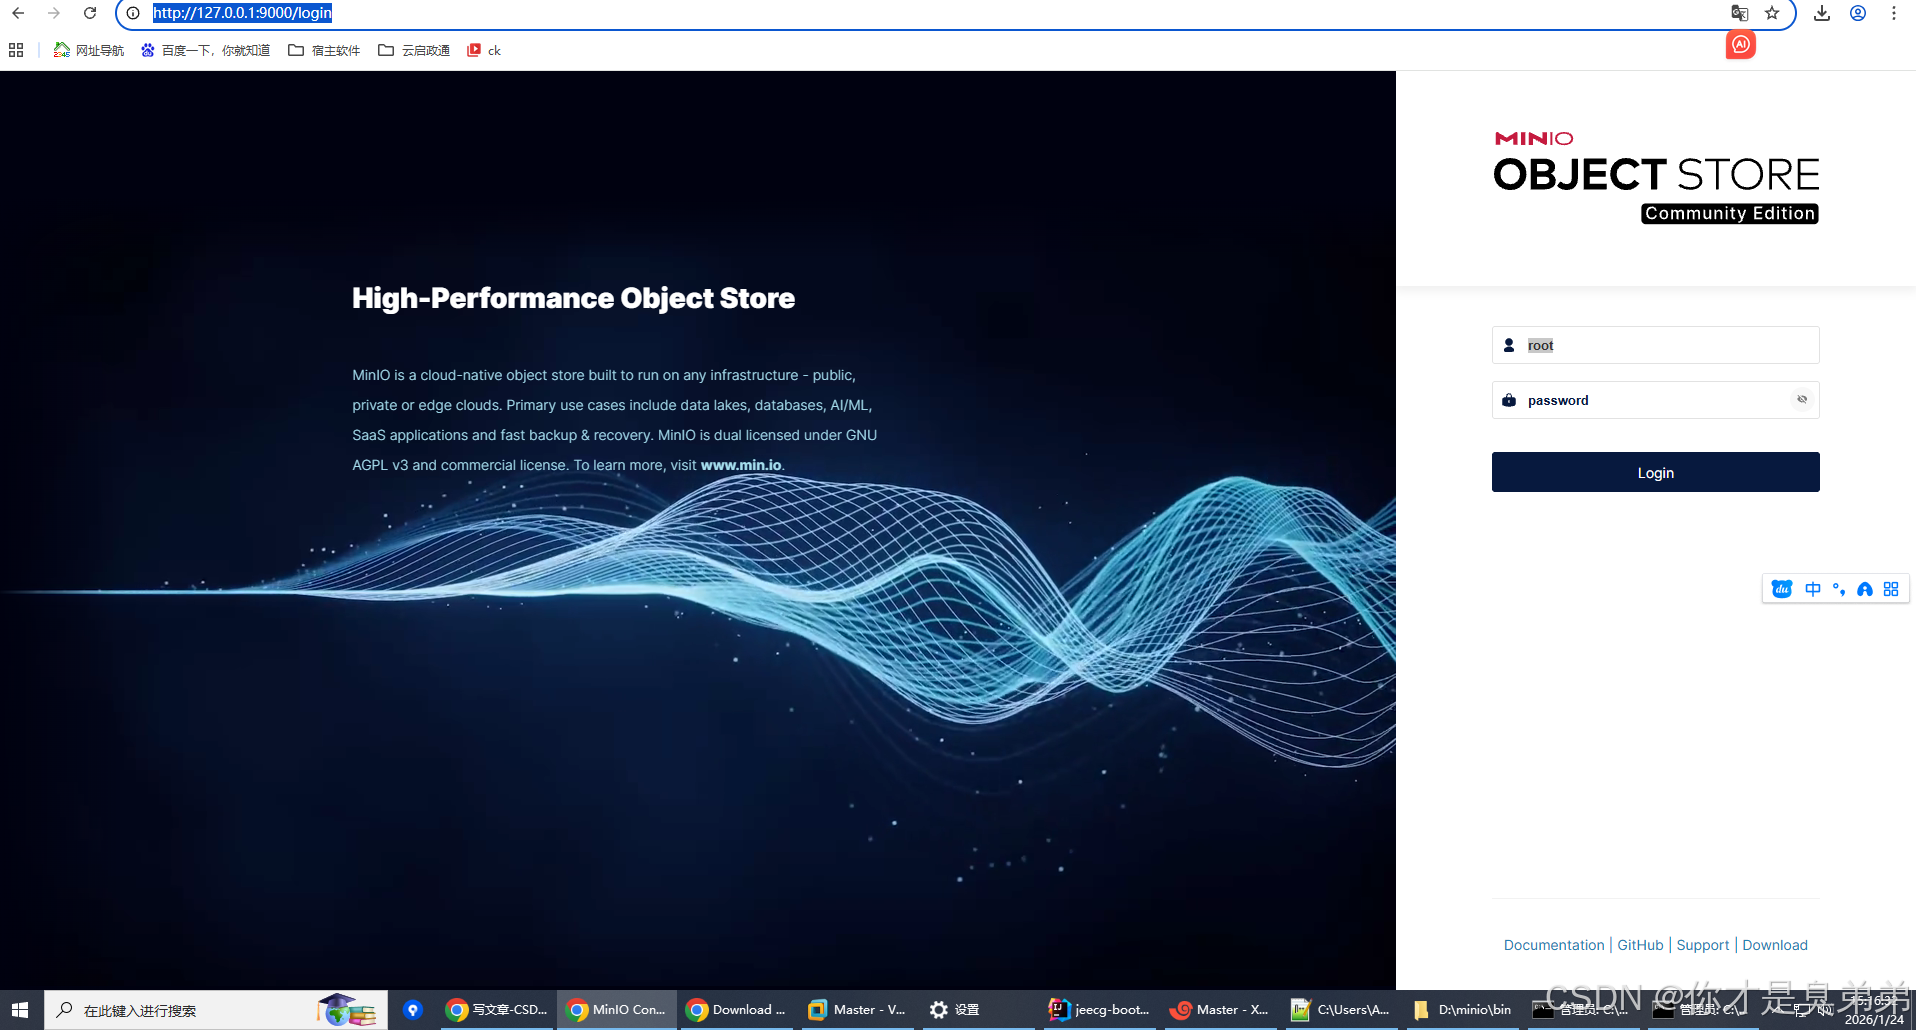
Task: Open the 宿主软件 bookmarks folder
Action: tap(323, 49)
